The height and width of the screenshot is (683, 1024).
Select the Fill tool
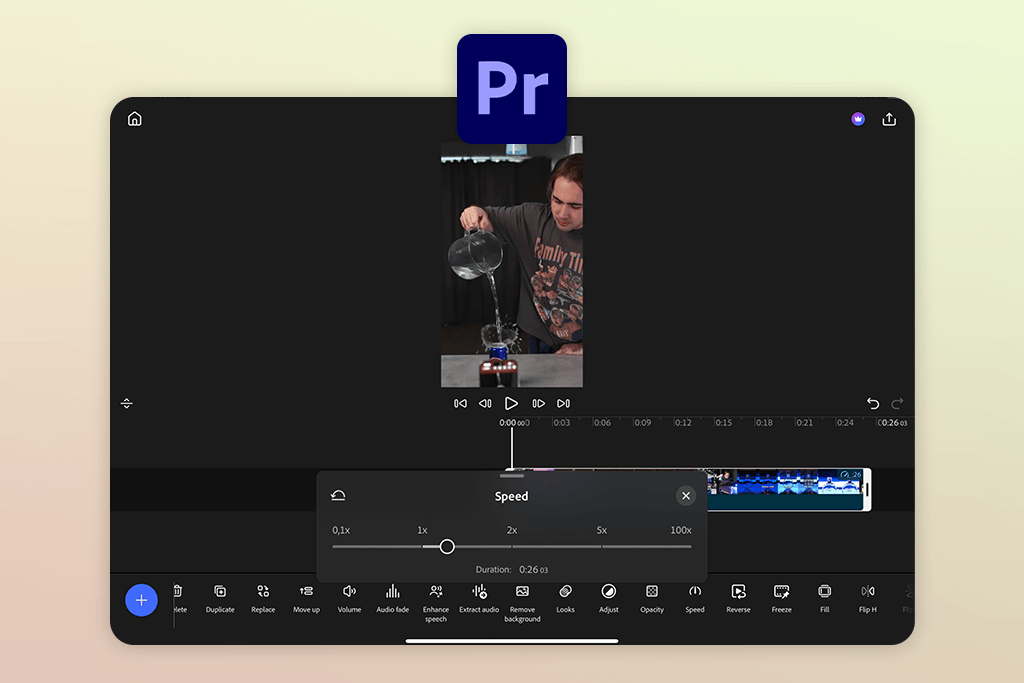point(825,599)
